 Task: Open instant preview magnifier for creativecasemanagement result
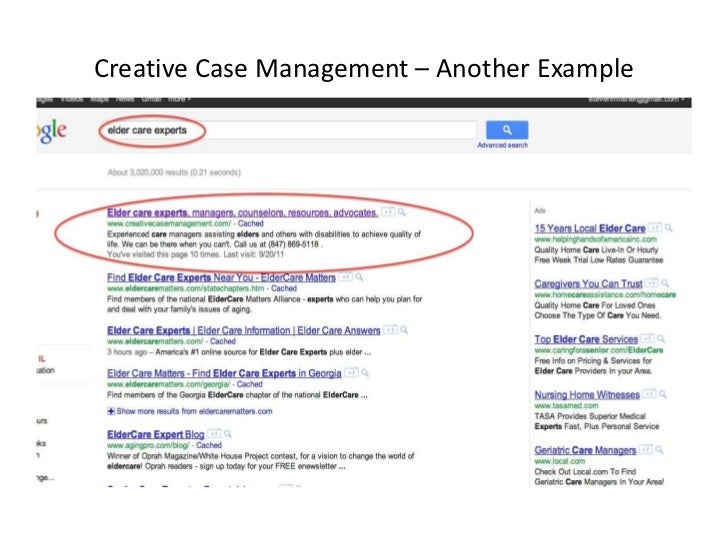[402, 212]
